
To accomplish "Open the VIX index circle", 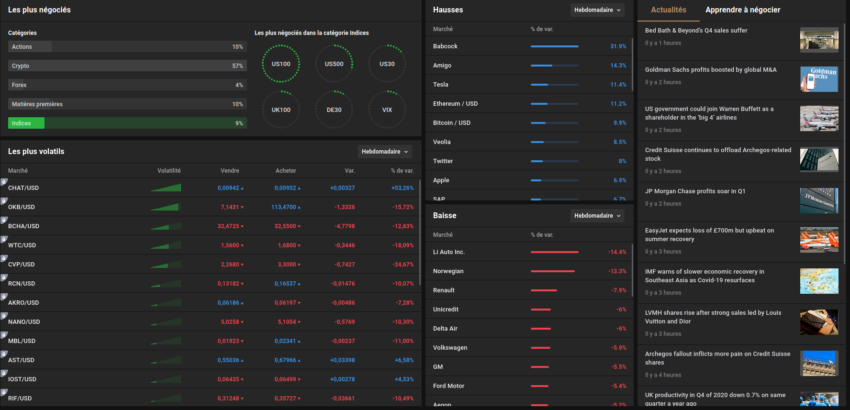I will (387, 109).
